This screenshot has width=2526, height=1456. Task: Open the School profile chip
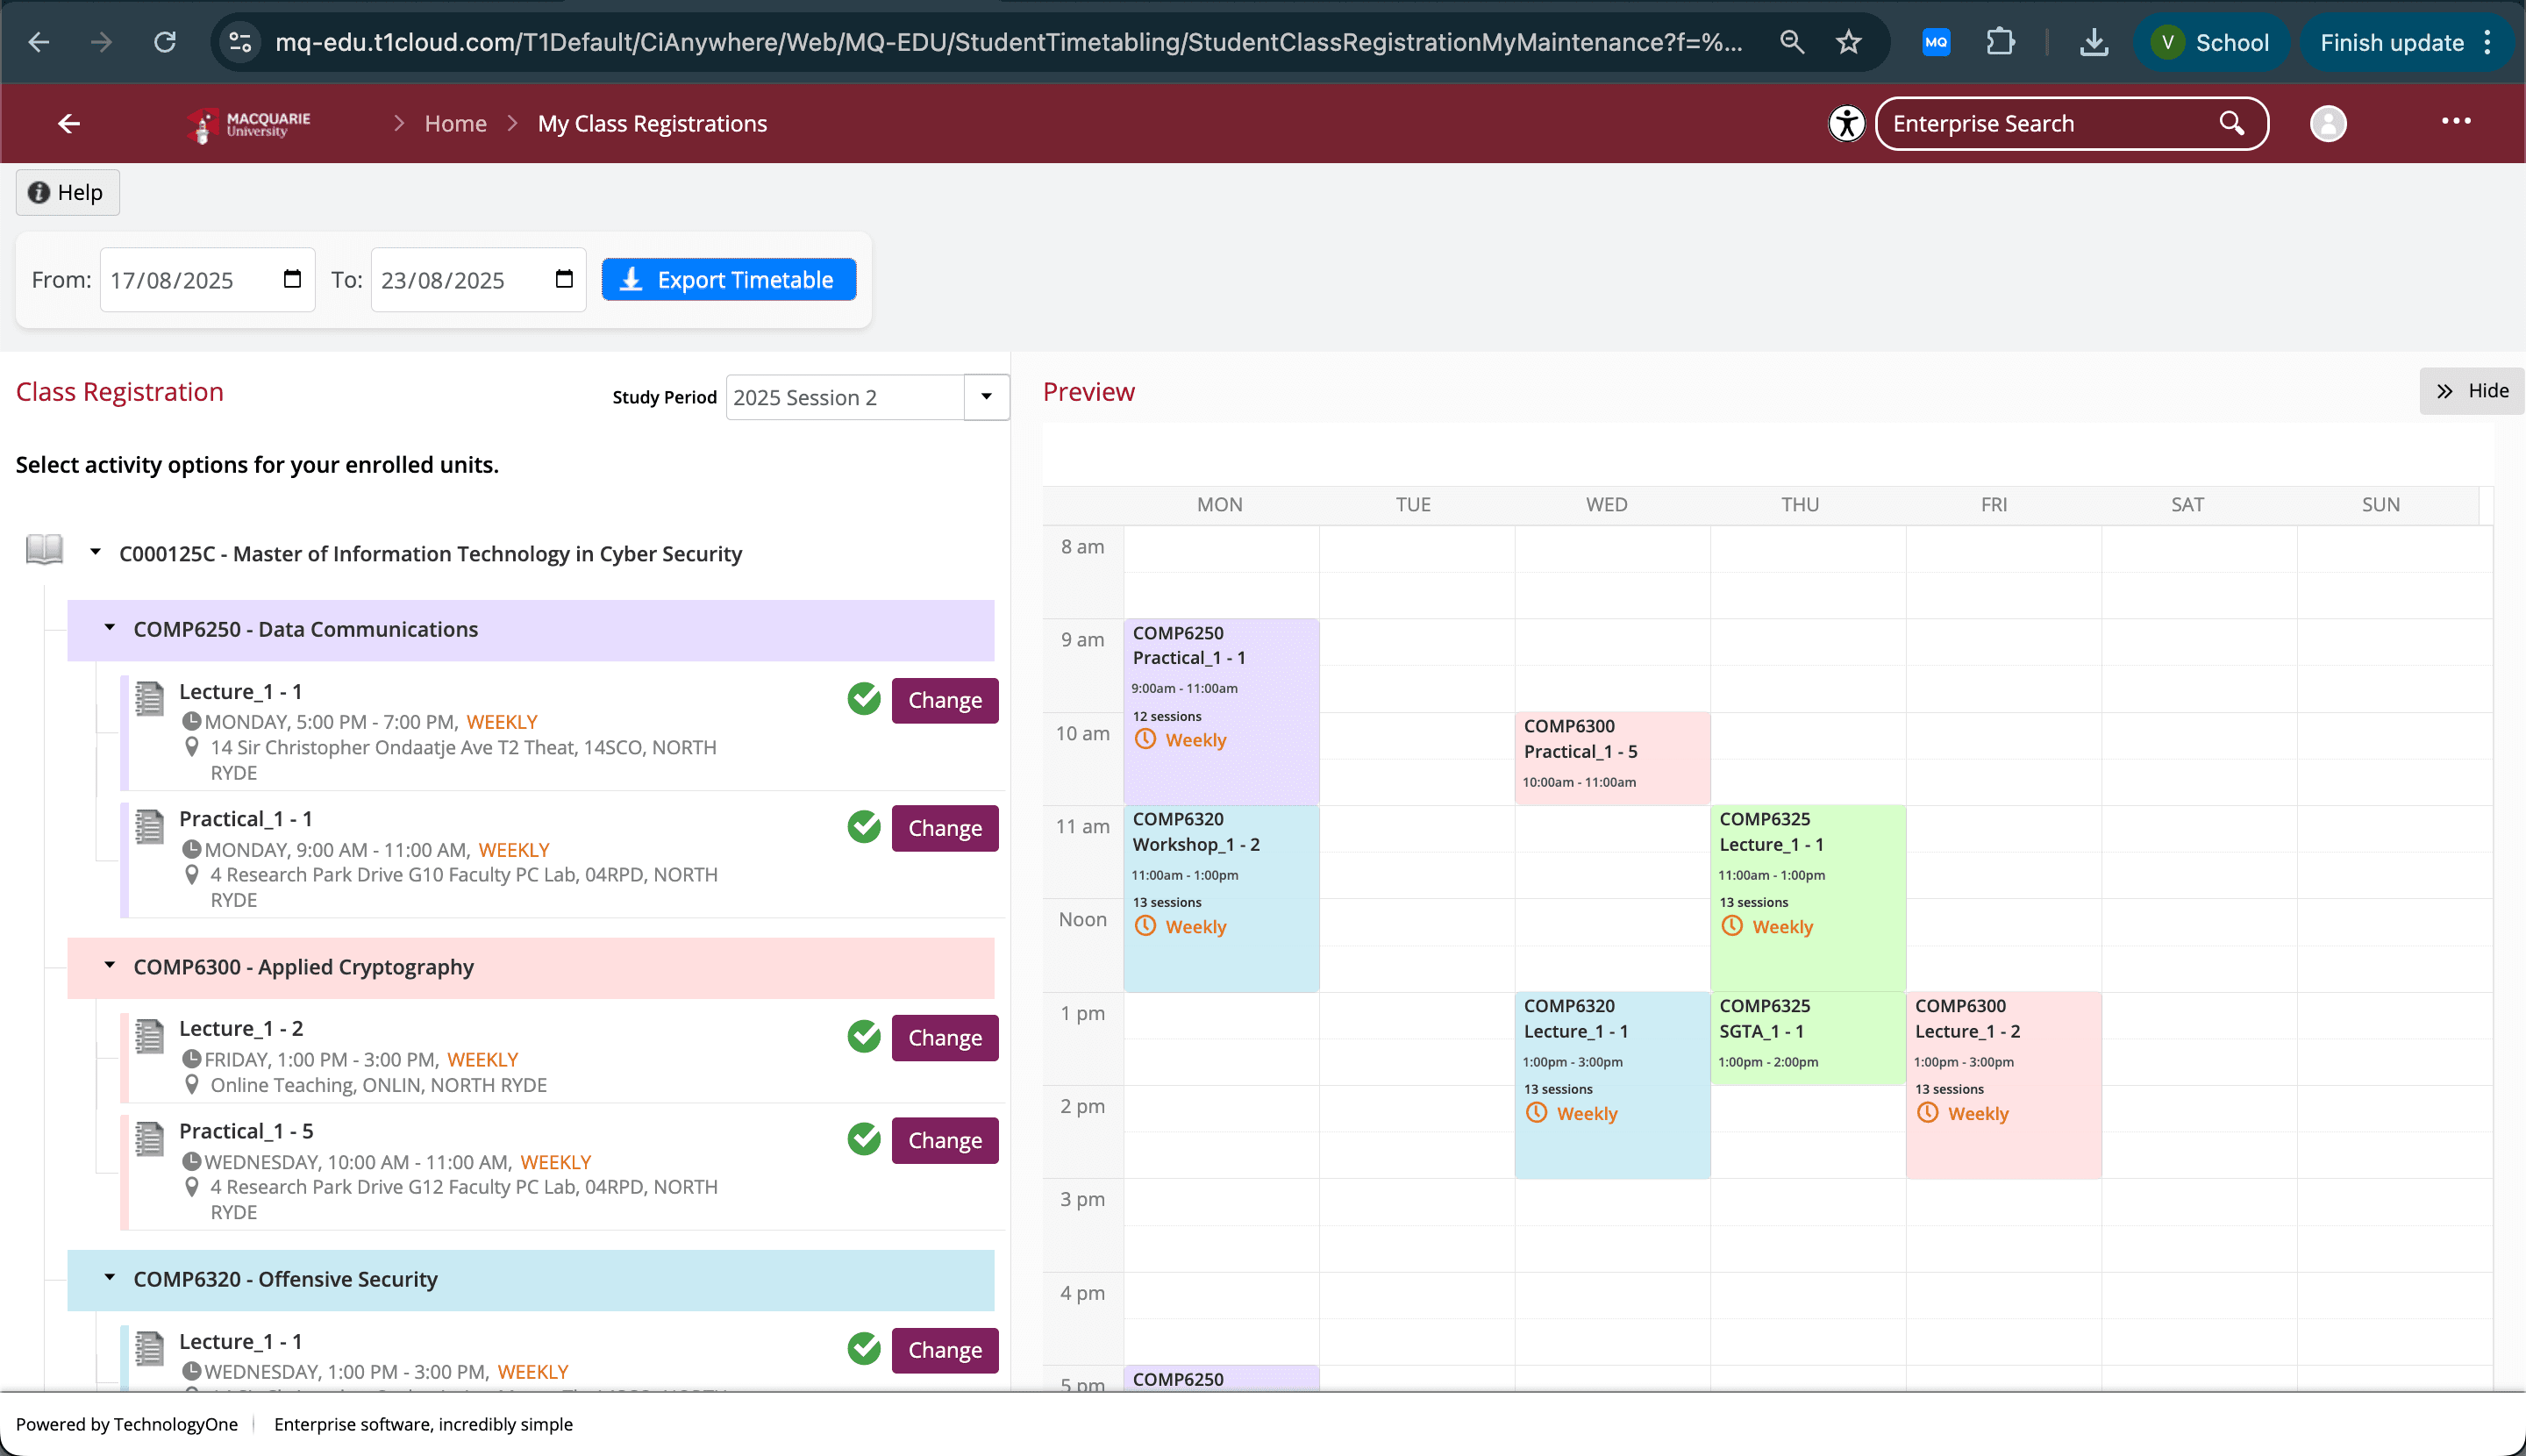pyautogui.click(x=2211, y=42)
